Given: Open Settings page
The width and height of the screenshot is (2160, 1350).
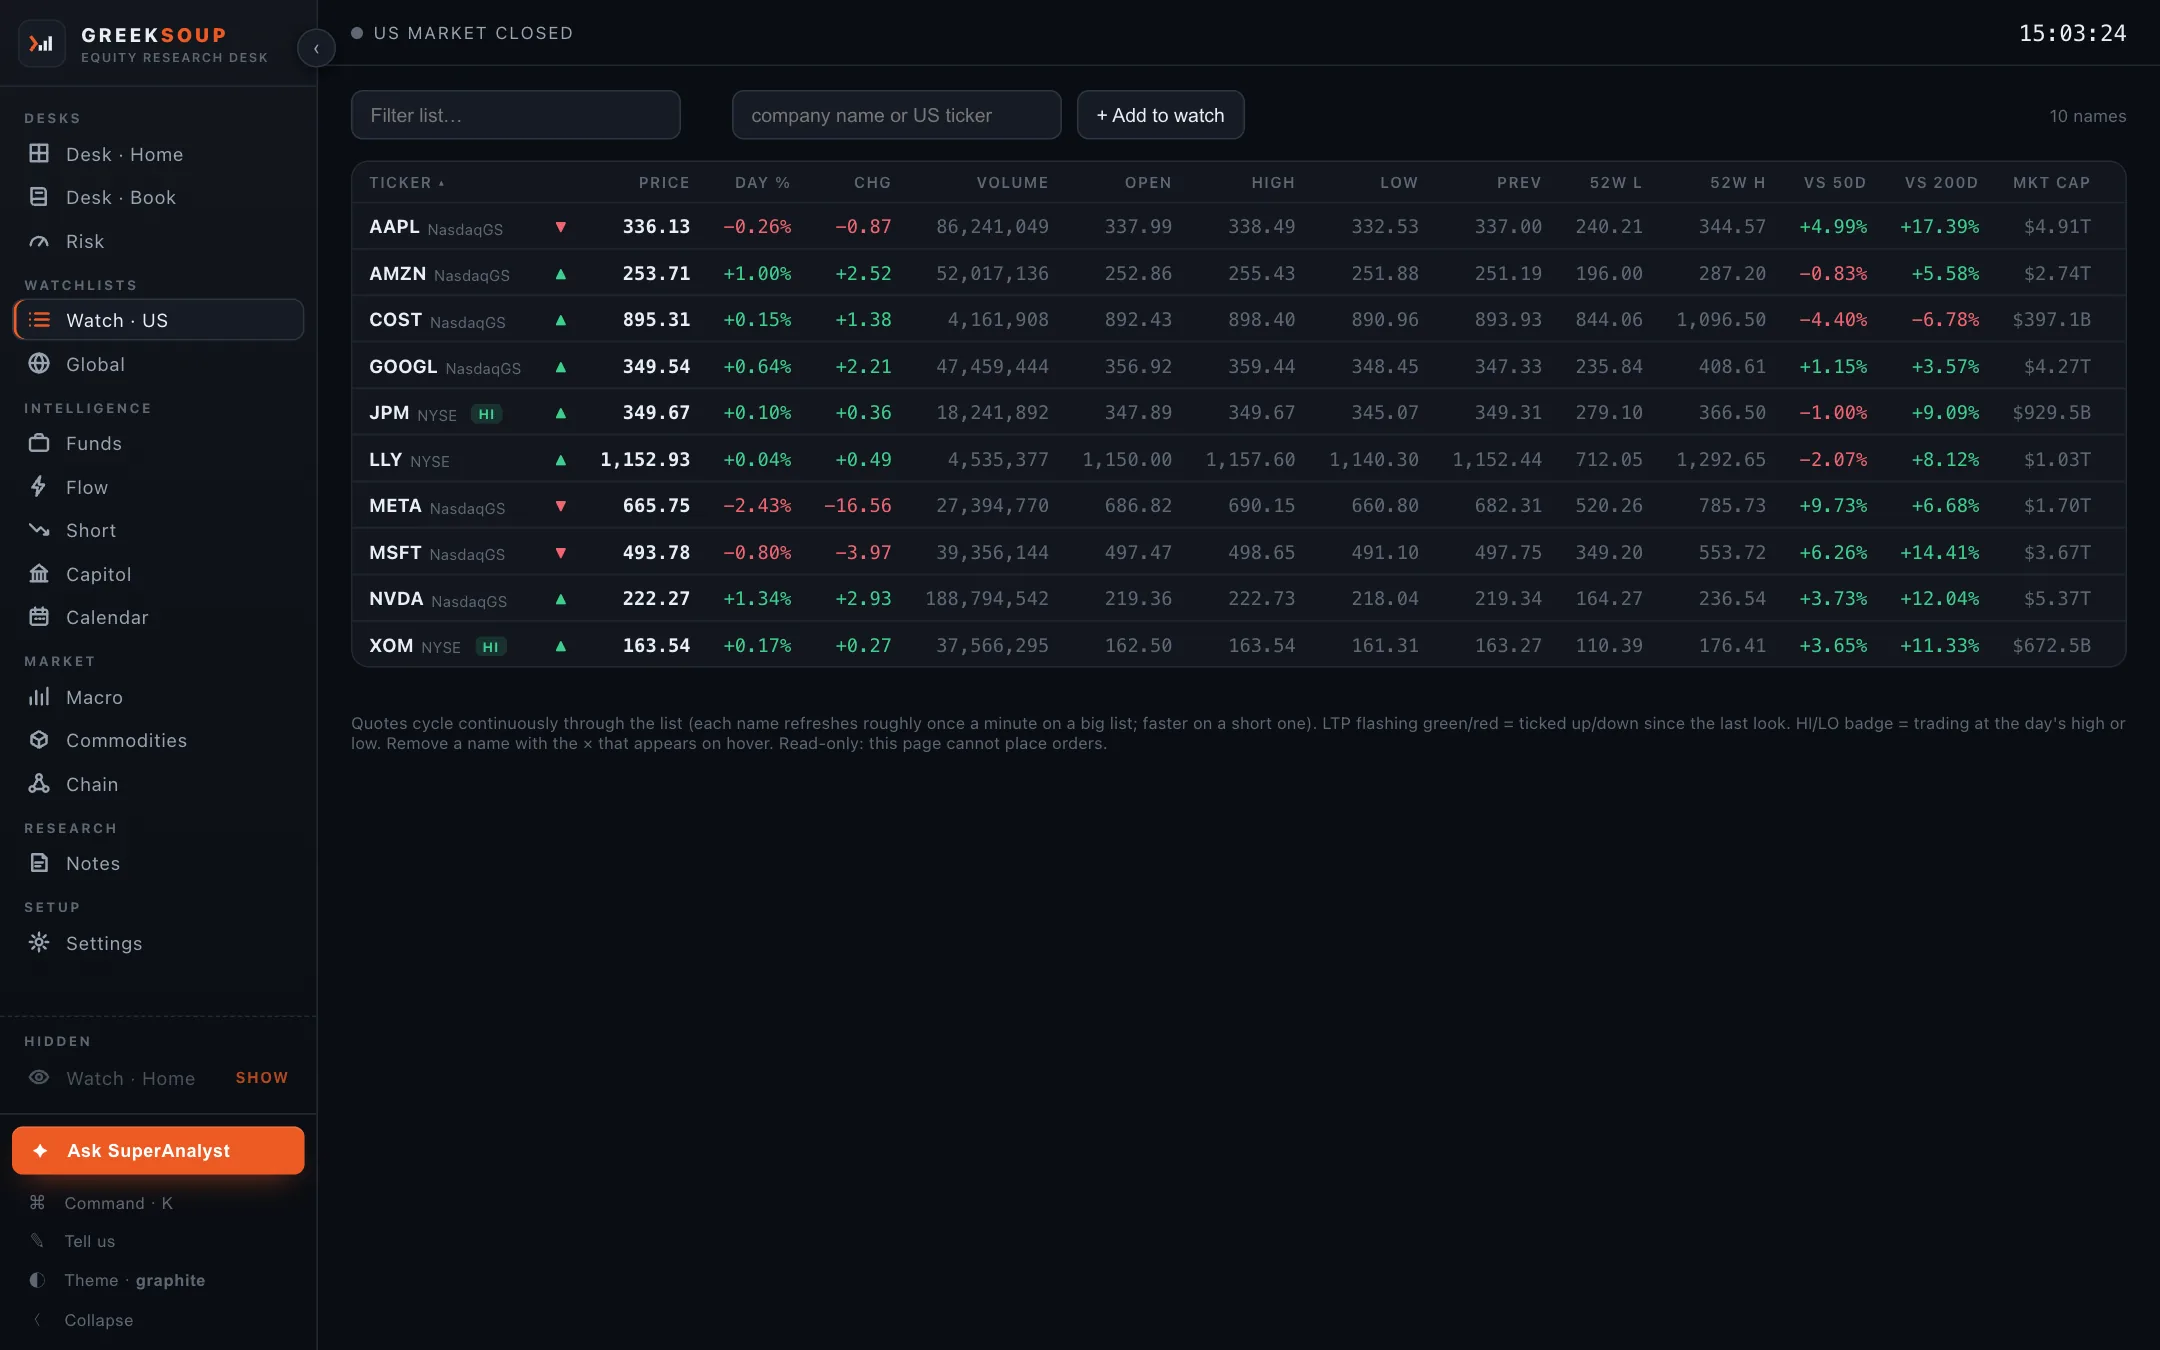Looking at the screenshot, I should 158,943.
